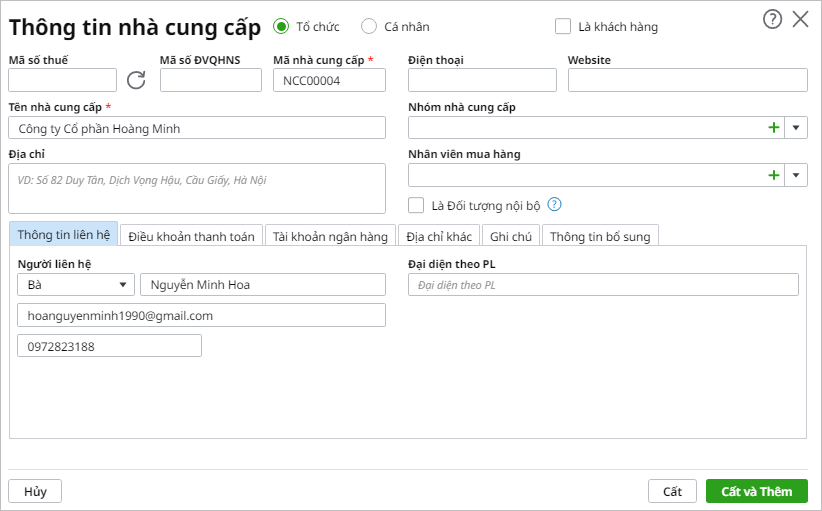The width and height of the screenshot is (822, 511).
Task: Select the Tổ chức radio button
Action: 281,27
